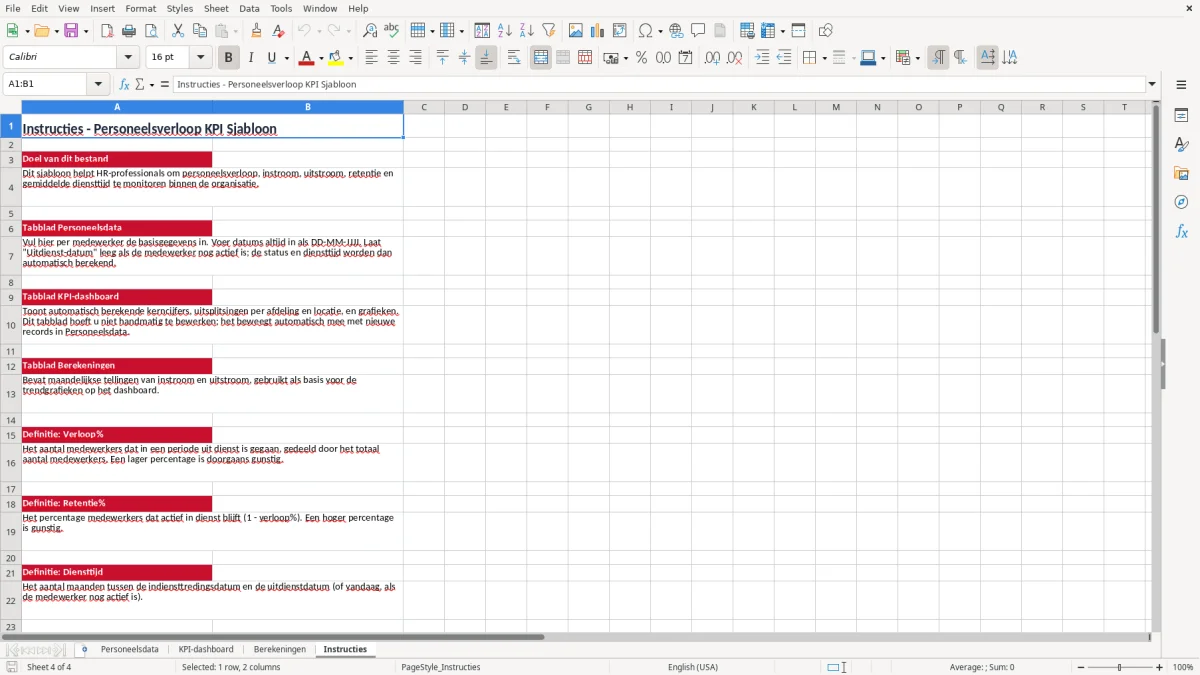Screen dimensions: 1200x675
Task: Click Sort Descending icon
Action: point(527,31)
